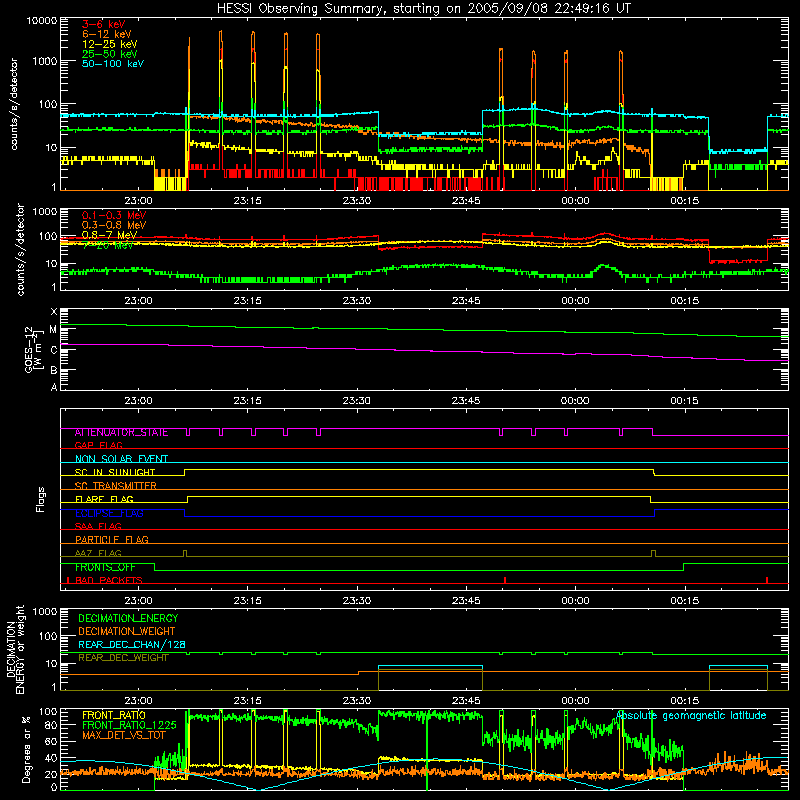Select the BAD_PACKETS label

(109, 580)
